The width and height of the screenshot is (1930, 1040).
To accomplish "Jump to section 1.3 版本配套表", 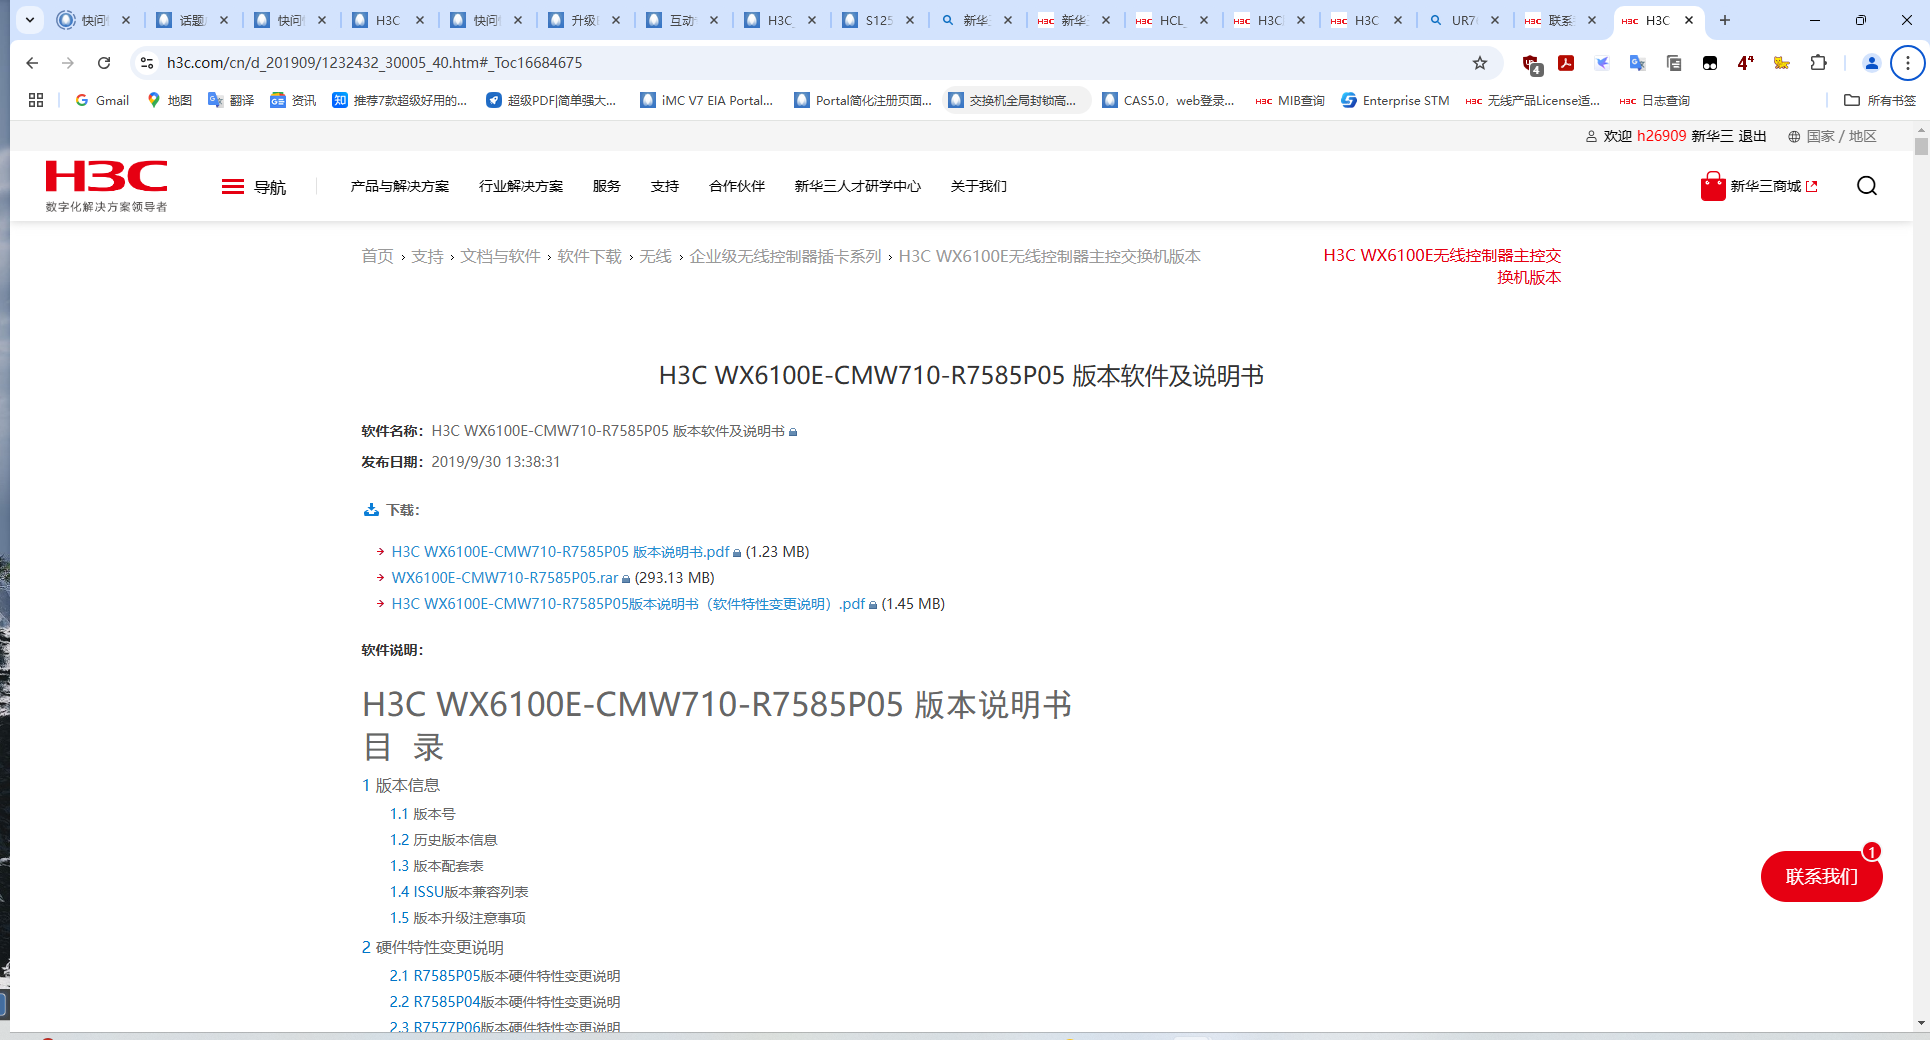I will point(436,866).
